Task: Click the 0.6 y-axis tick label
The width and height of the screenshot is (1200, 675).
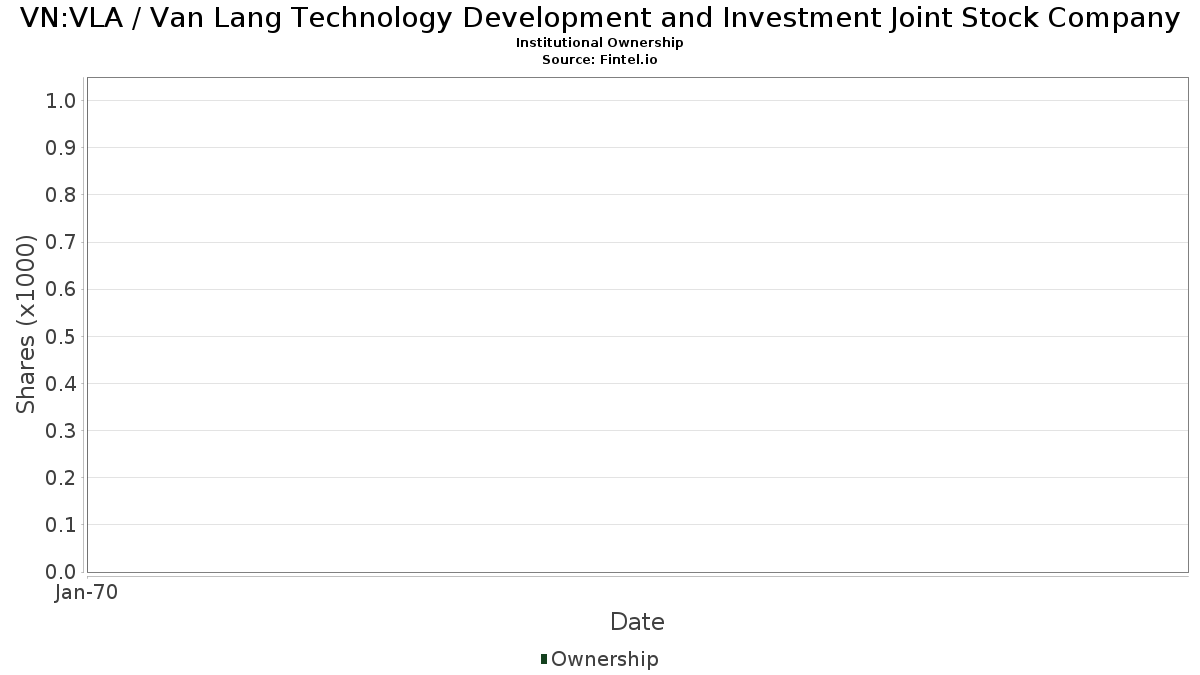Action: [61, 289]
